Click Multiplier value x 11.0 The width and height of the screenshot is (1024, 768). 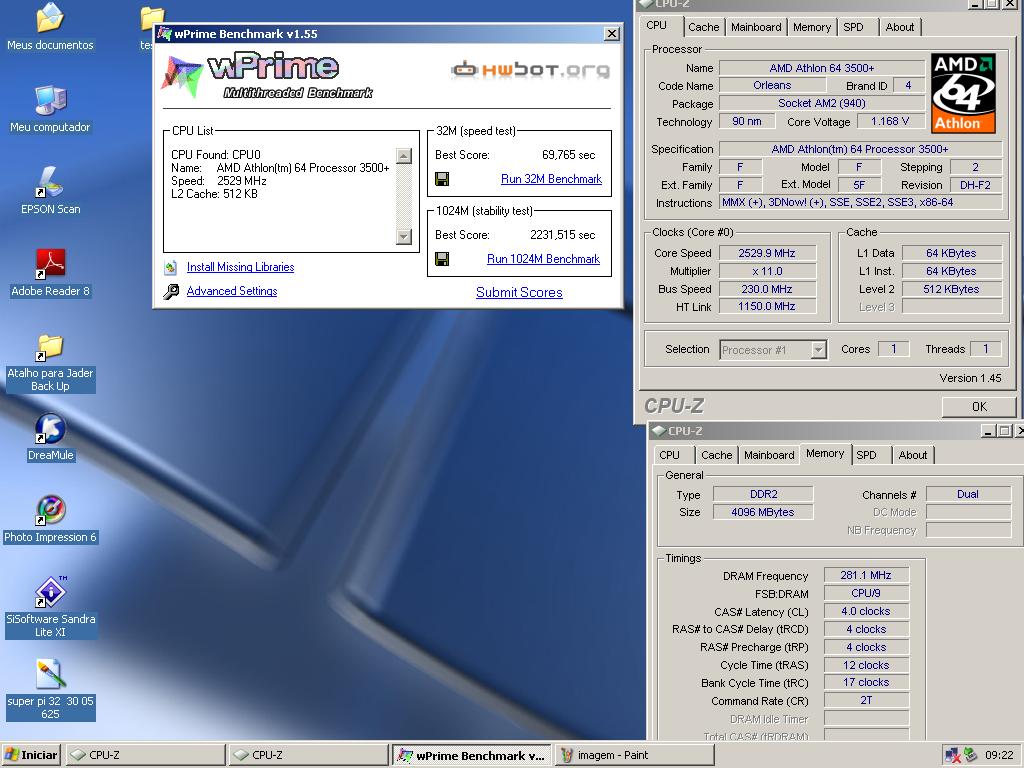tap(767, 271)
